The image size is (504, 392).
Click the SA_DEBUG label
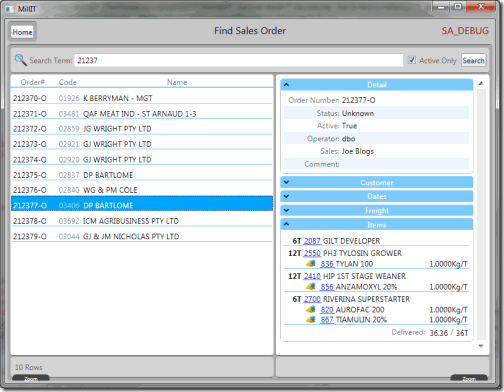pyautogui.click(x=465, y=31)
